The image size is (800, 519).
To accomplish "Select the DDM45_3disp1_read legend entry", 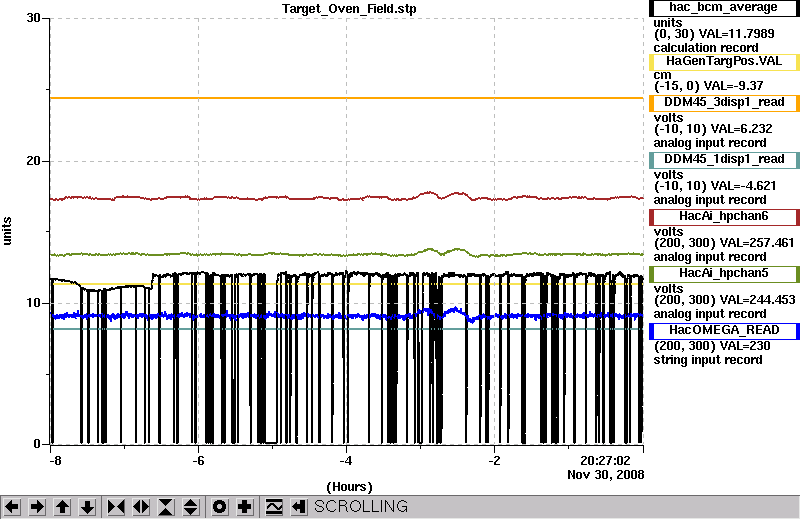I will [723, 103].
